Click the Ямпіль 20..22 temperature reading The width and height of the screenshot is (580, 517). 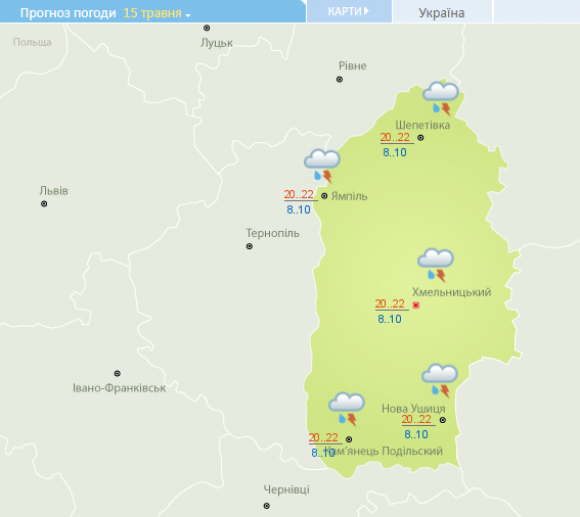299,195
